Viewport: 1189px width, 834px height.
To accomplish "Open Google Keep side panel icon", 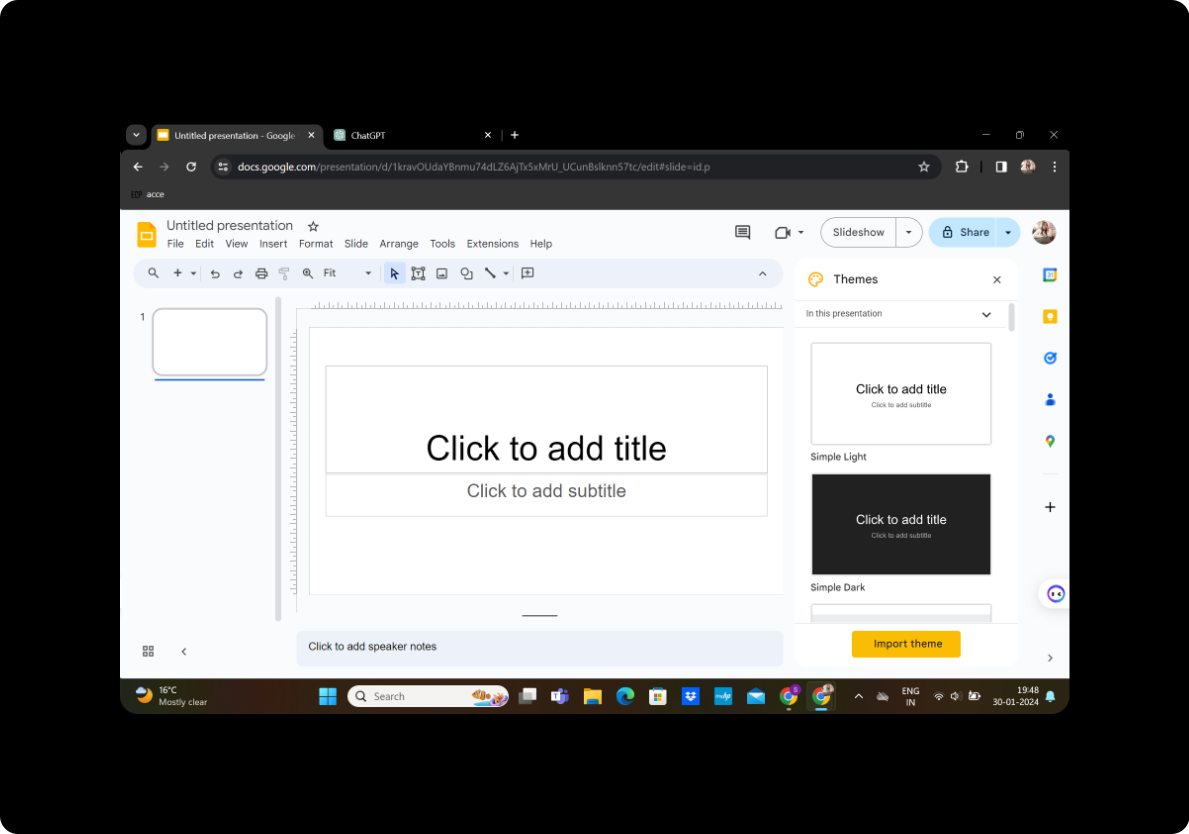I will coord(1049,316).
